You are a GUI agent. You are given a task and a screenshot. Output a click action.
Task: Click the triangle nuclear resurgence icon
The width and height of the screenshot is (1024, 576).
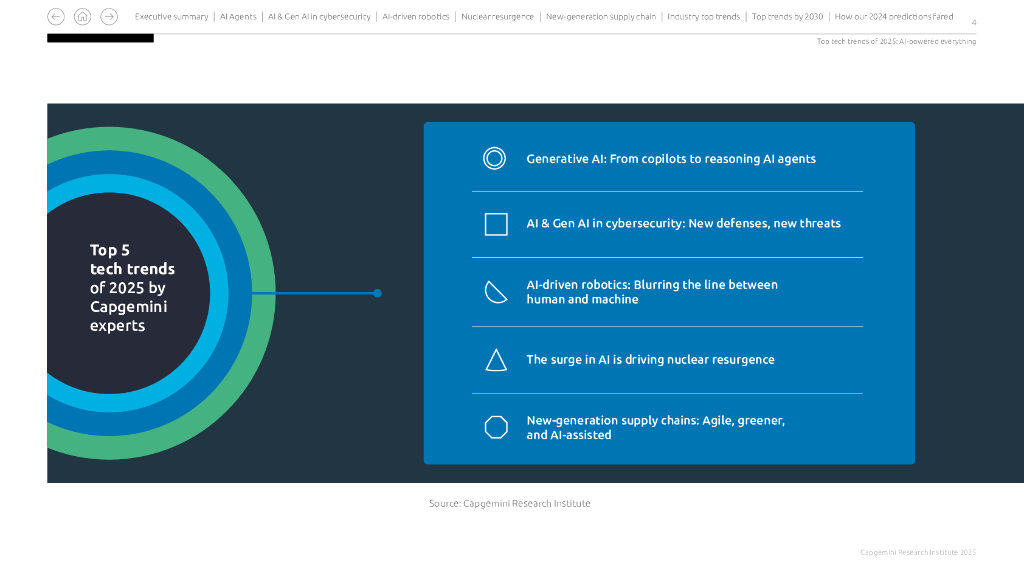point(496,360)
